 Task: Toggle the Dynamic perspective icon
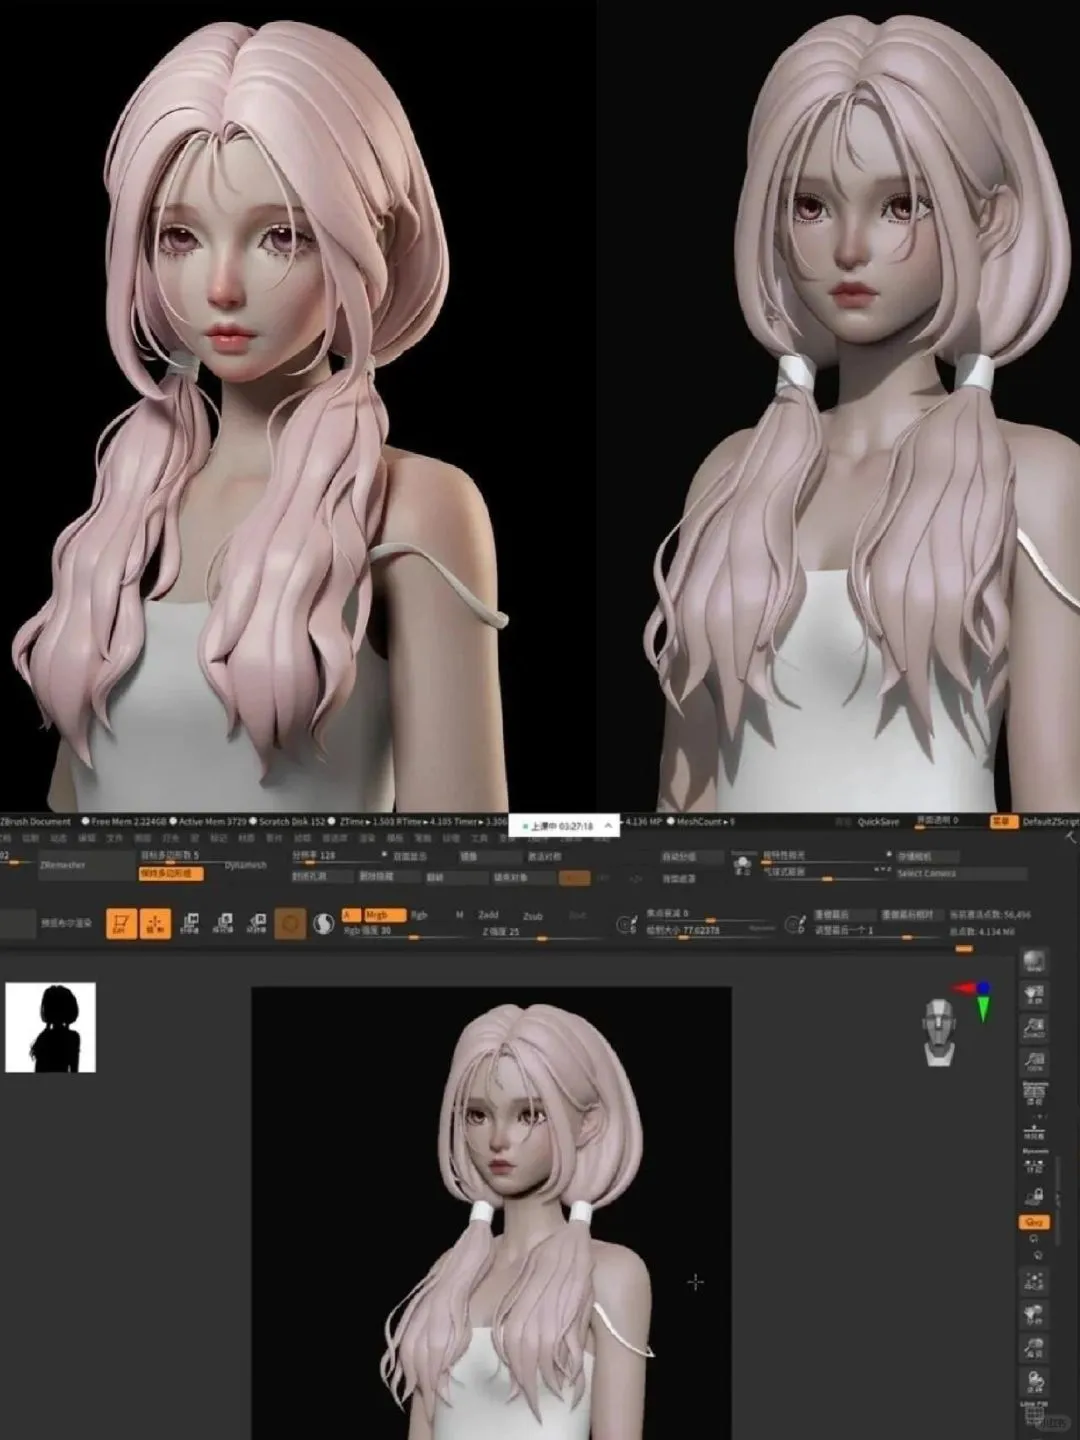(x=1034, y=1093)
